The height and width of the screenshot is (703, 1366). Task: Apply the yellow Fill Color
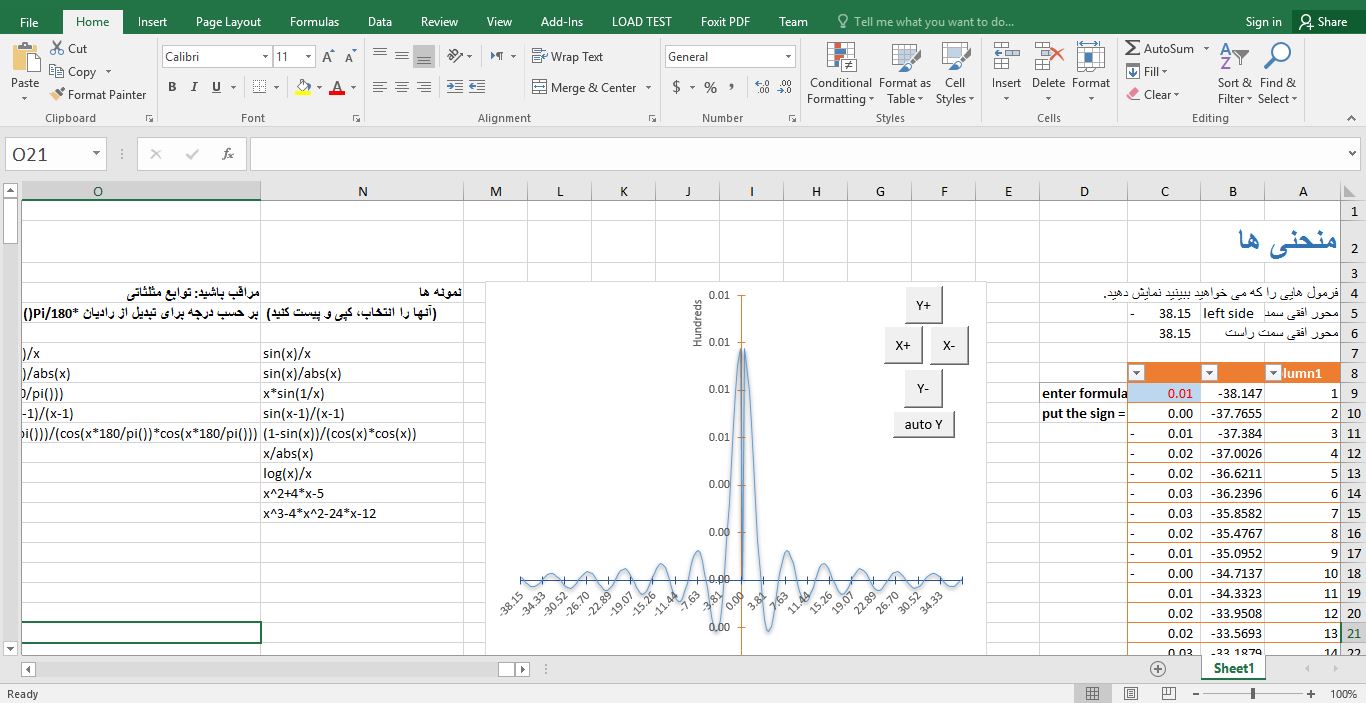[x=303, y=87]
